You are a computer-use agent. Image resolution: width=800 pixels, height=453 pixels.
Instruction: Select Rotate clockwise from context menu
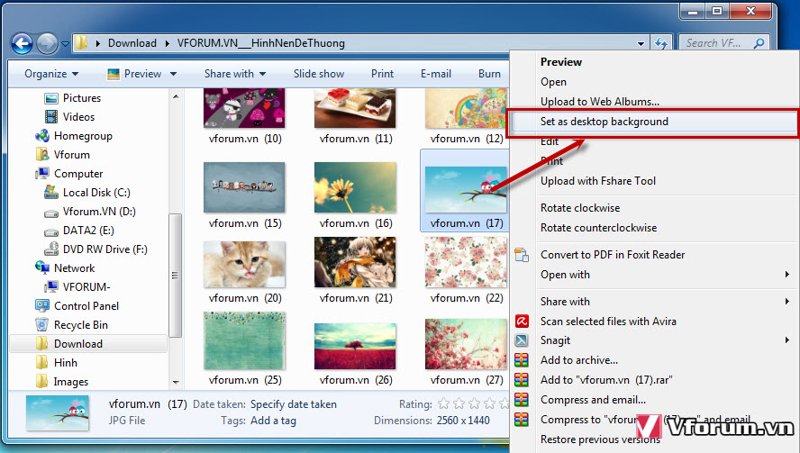click(x=580, y=208)
